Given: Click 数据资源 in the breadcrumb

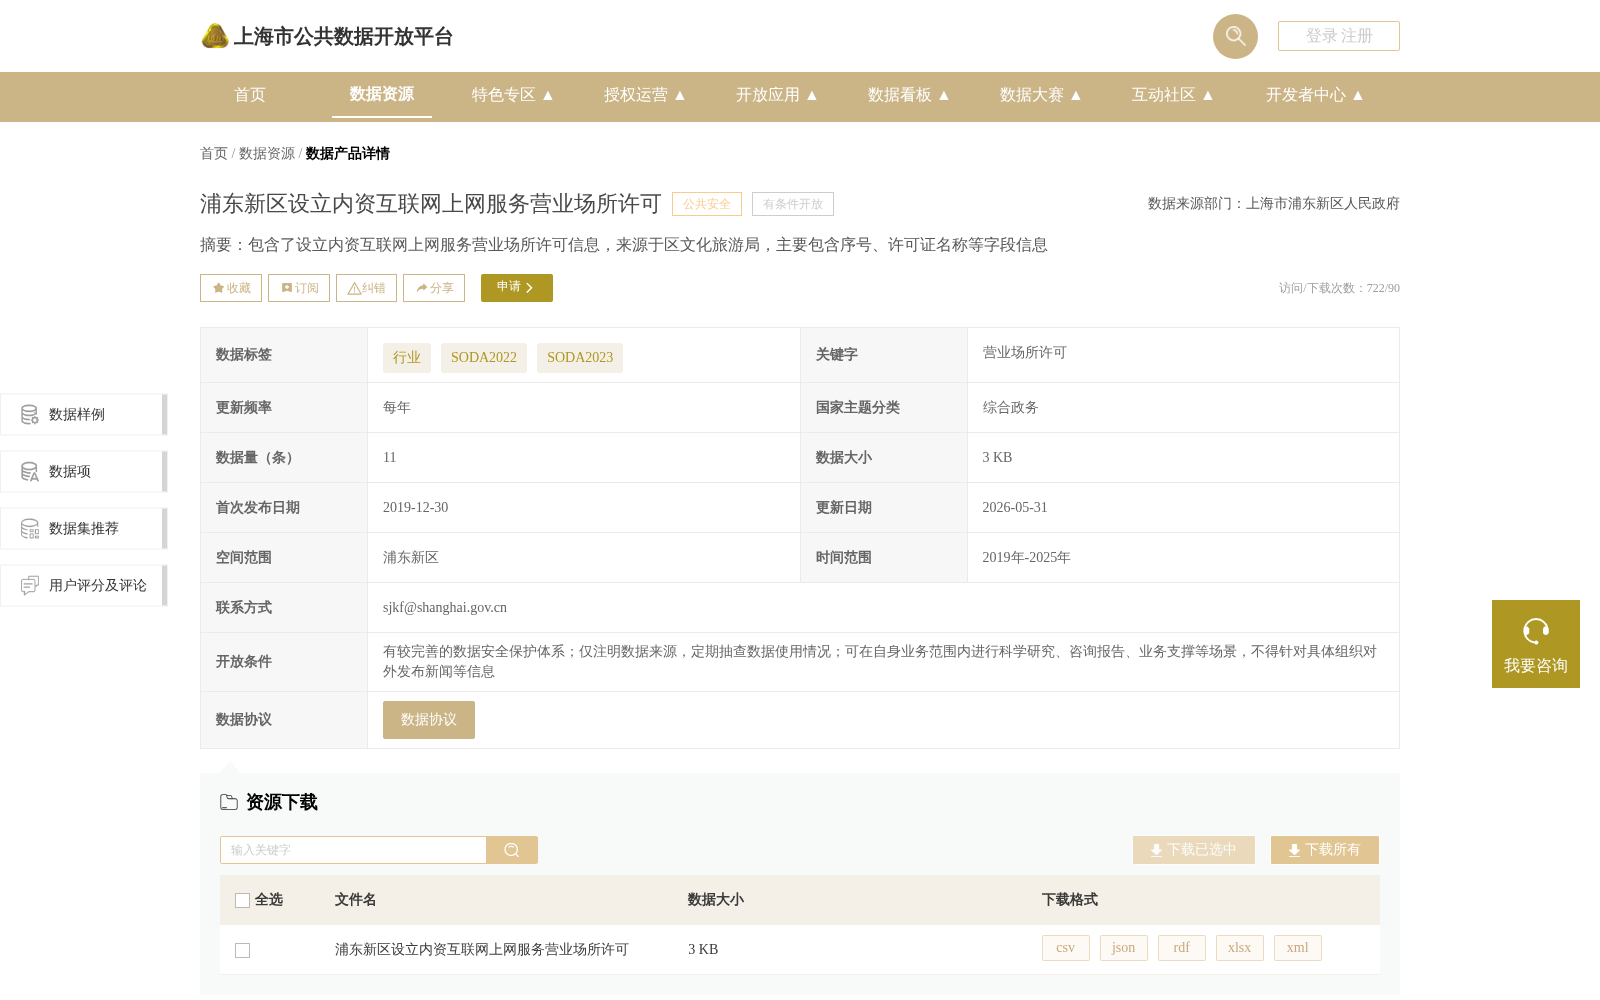Looking at the screenshot, I should pos(267,154).
